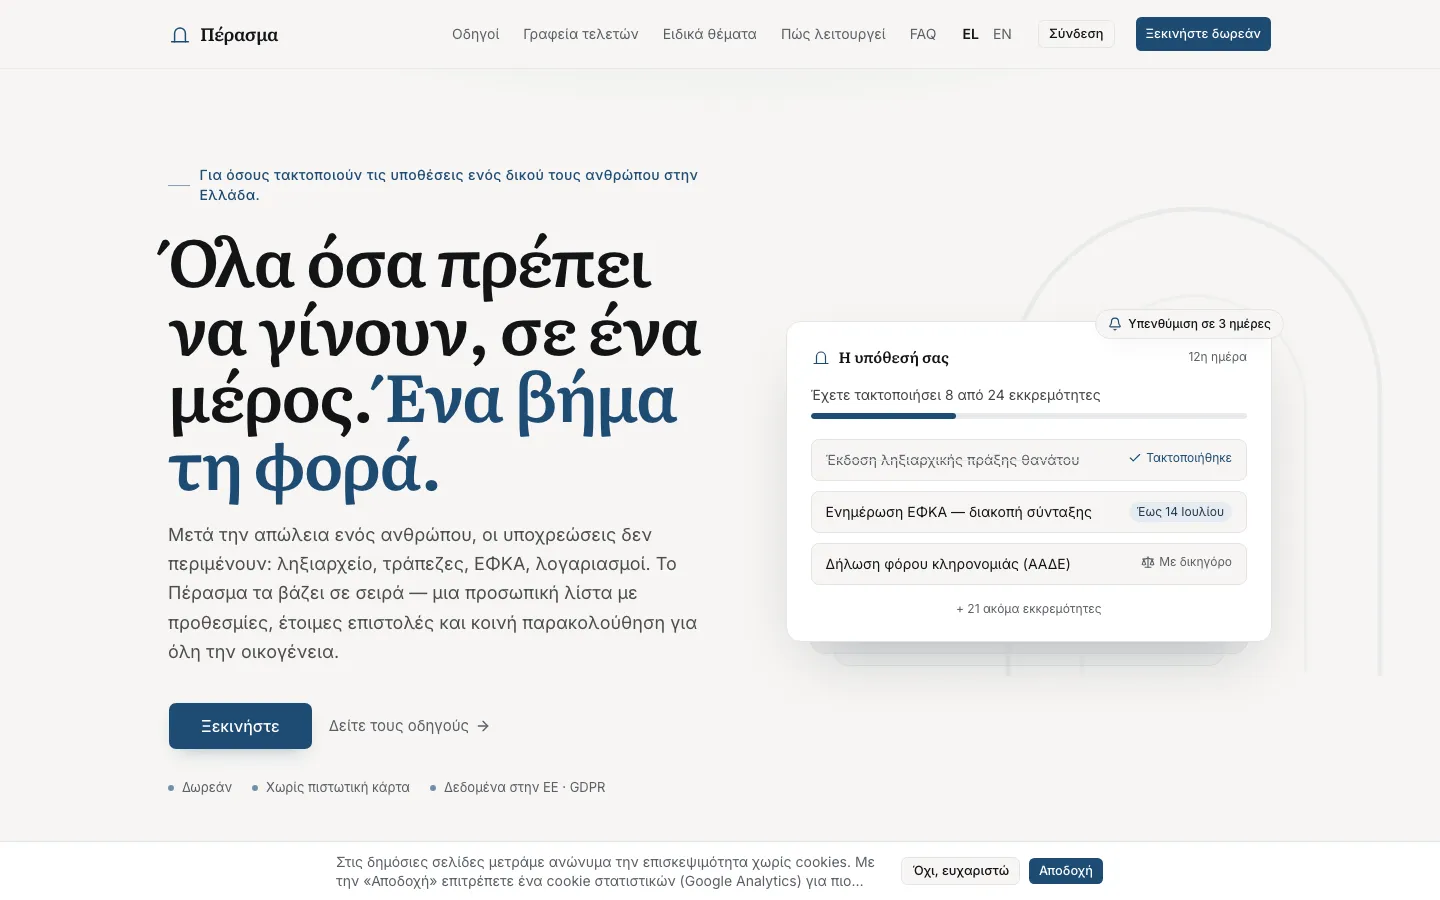Click the Χωρίς πιστωτική κάρτα text
The height and width of the screenshot is (900, 1440).
point(338,788)
